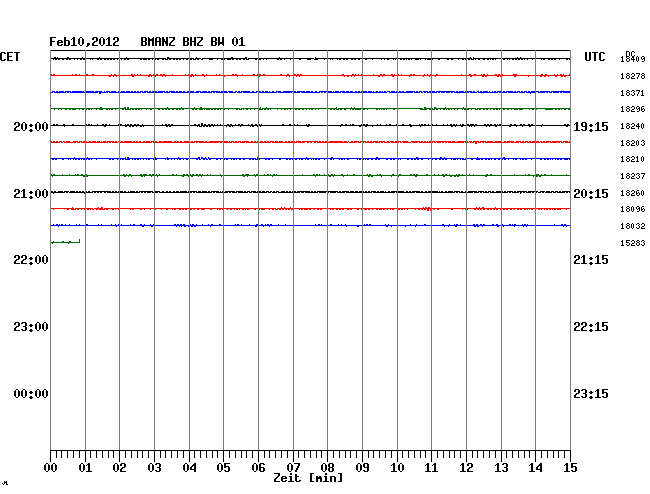Click minute tick label 00
Screen dimensions: 650x494
coord(51,468)
